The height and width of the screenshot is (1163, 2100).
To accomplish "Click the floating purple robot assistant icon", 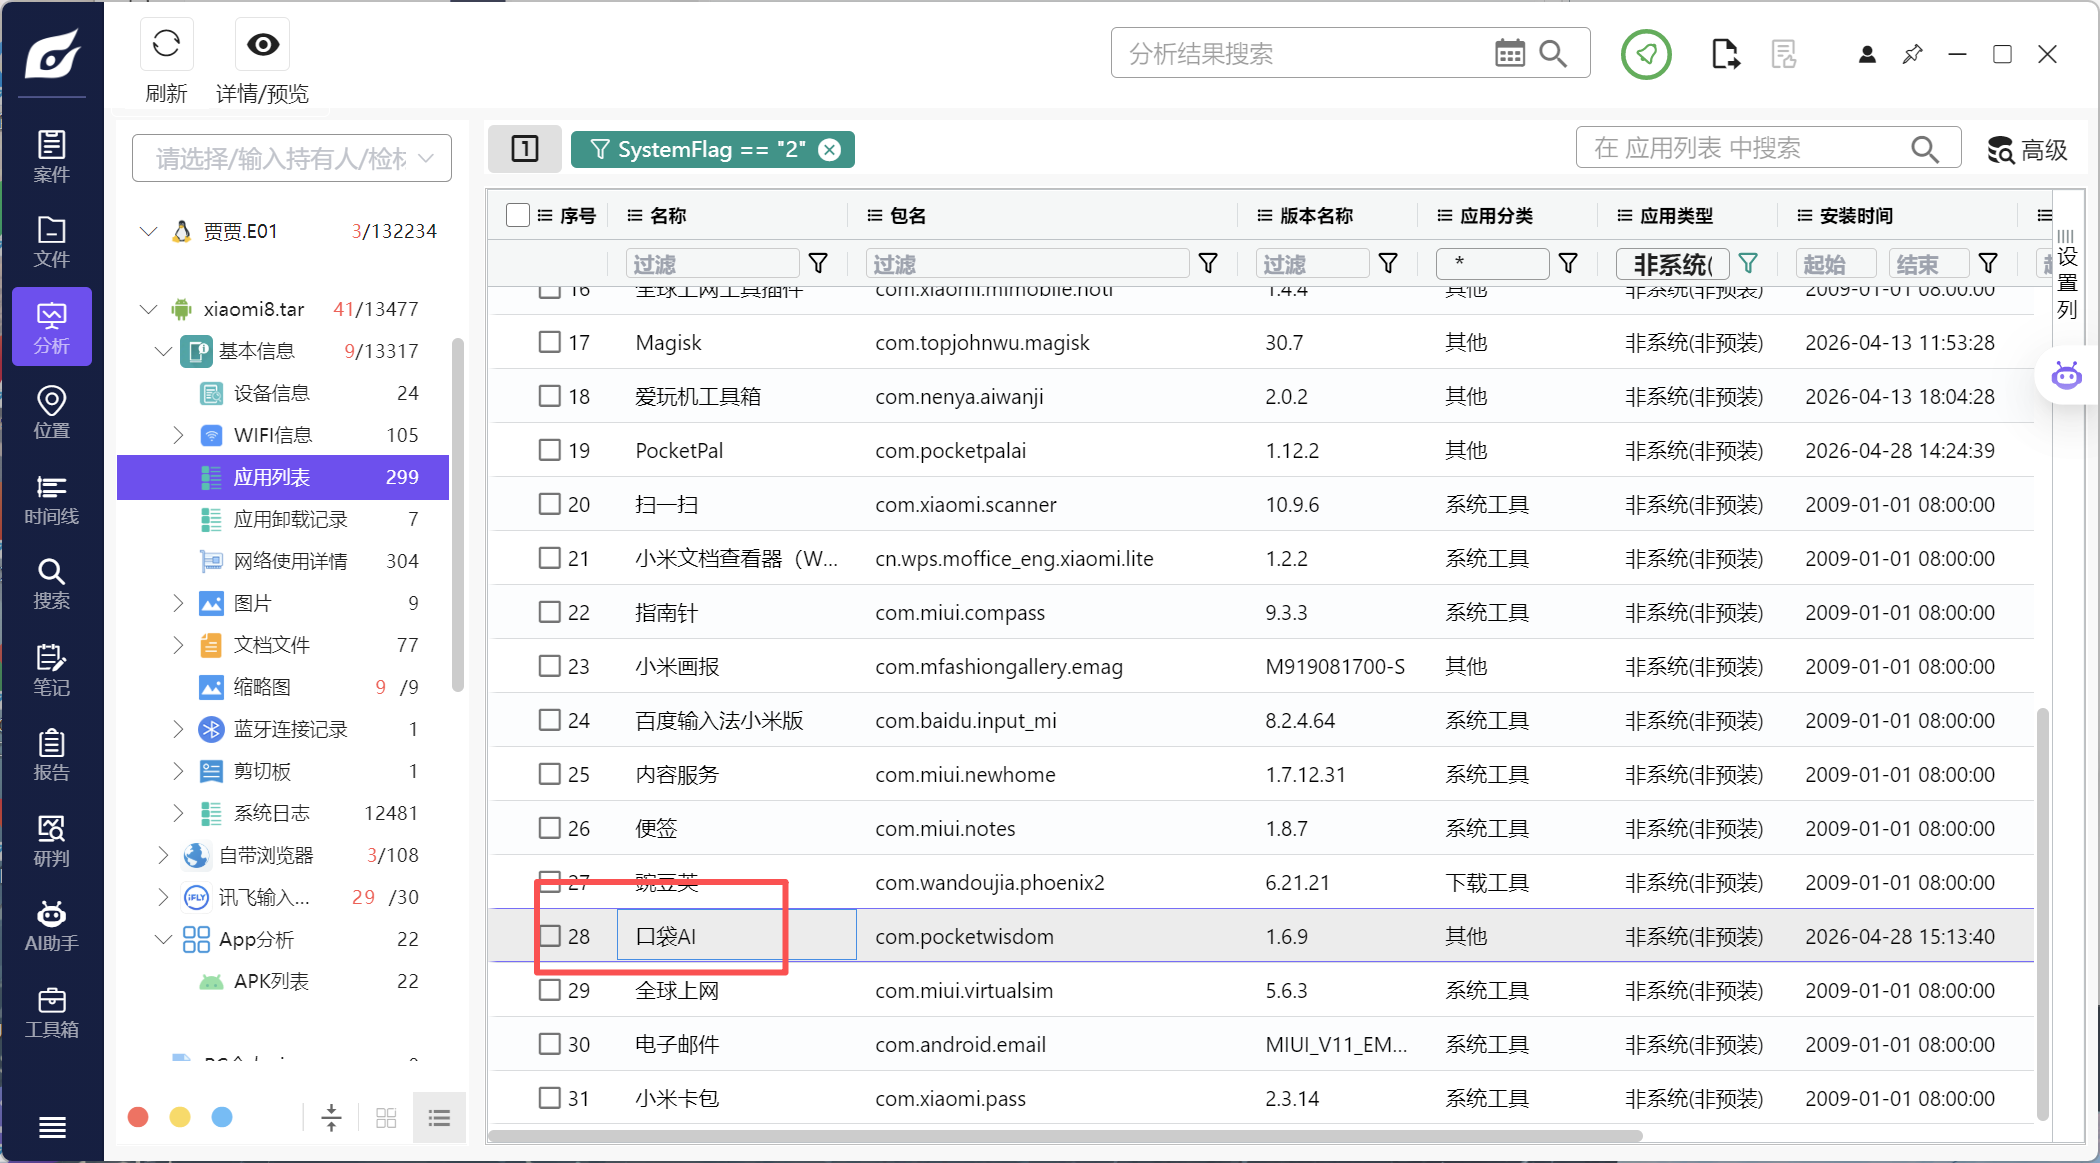I will (x=2066, y=376).
